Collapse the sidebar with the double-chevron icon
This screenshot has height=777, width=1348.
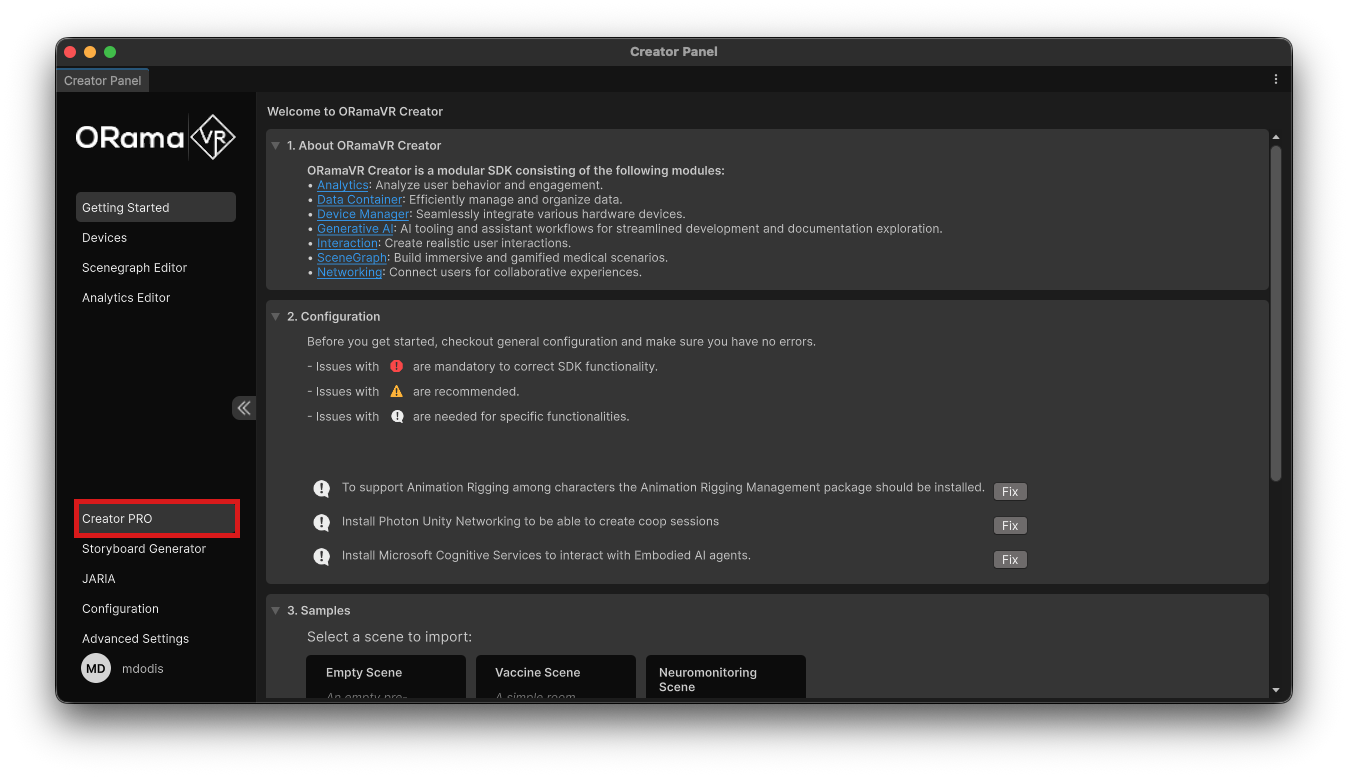[x=244, y=408]
